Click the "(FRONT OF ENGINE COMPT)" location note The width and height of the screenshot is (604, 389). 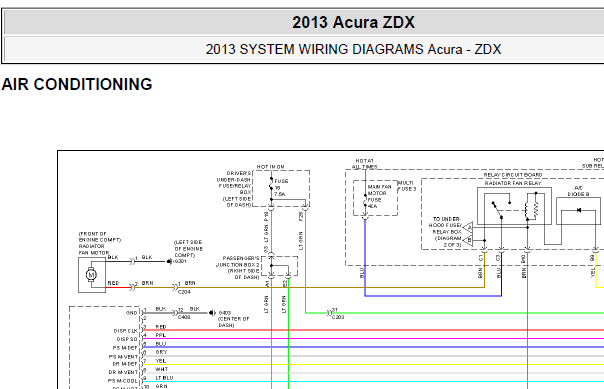(x=100, y=237)
